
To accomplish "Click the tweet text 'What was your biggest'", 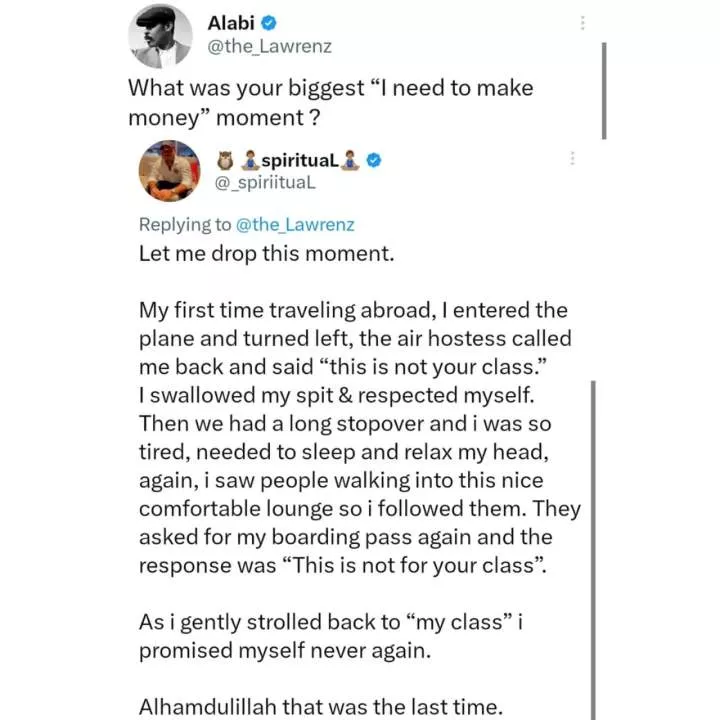I will coord(246,88).
